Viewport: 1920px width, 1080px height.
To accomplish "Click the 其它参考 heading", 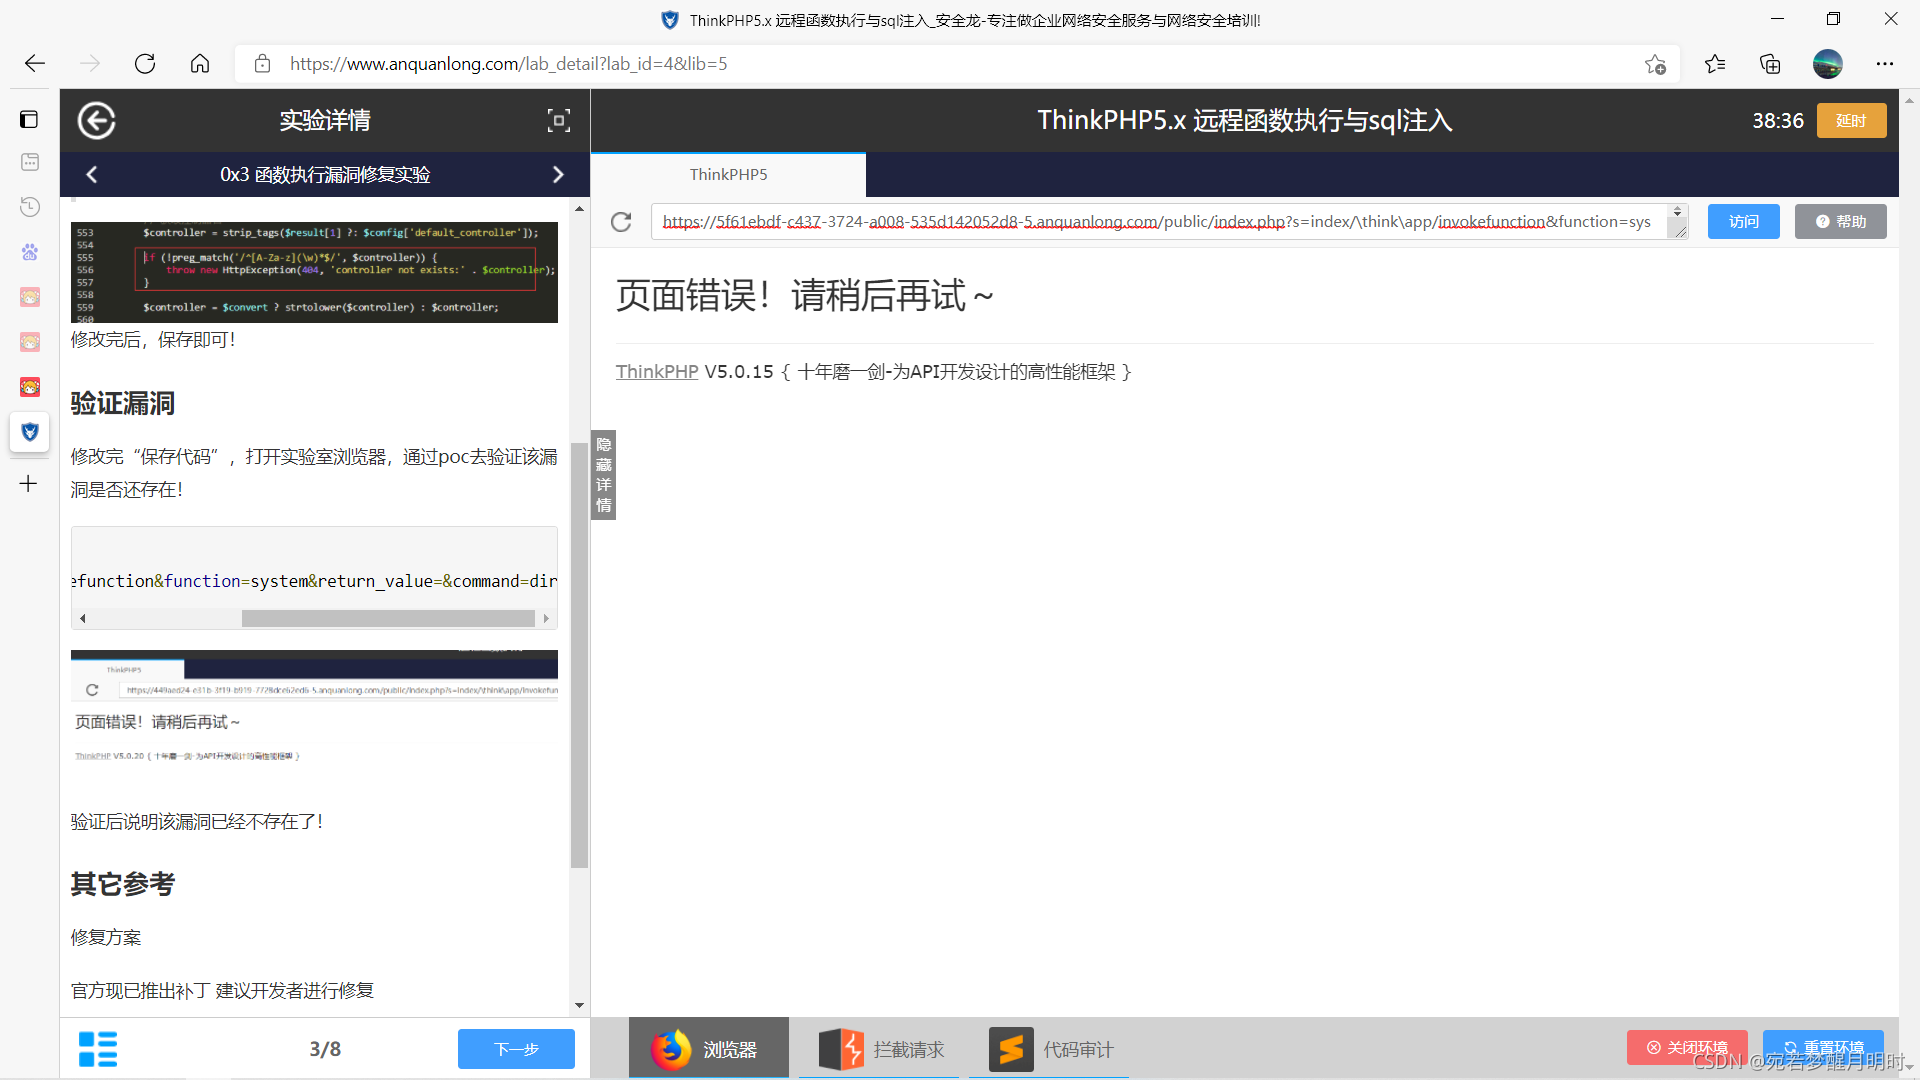I will point(123,884).
